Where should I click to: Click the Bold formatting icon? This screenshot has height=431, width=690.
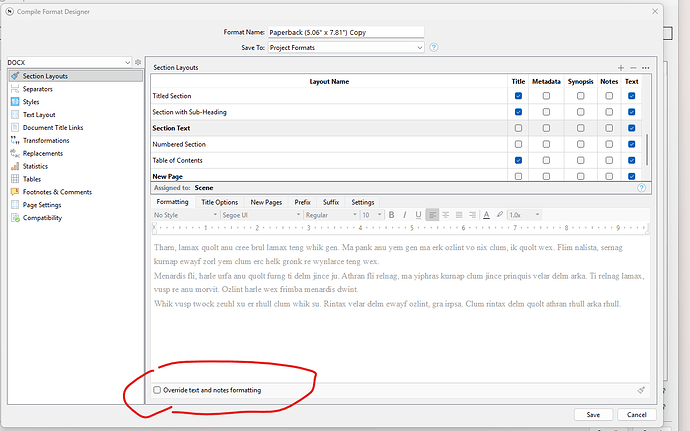[391, 215]
